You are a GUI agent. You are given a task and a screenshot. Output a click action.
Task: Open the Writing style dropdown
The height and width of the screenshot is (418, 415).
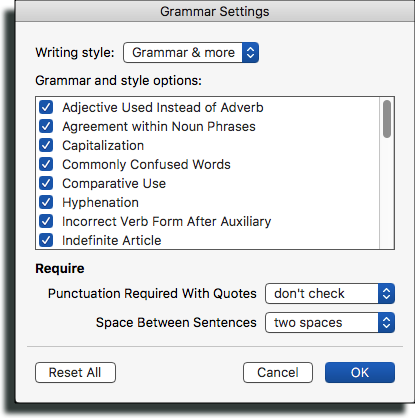point(191,53)
